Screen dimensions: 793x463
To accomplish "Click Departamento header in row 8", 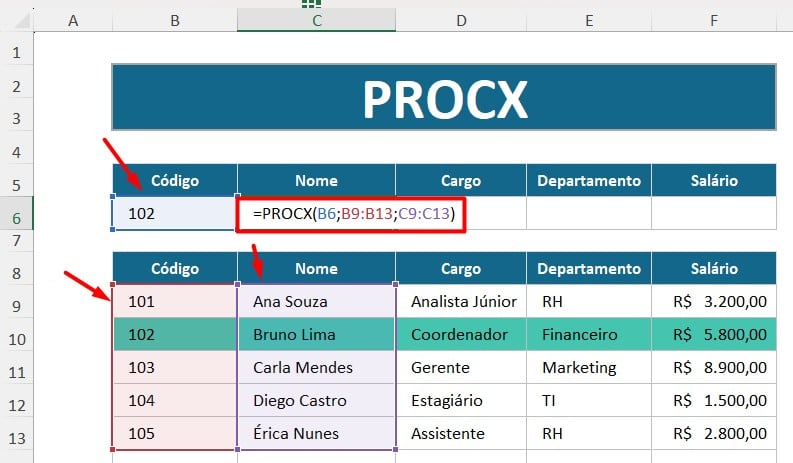I will pos(589,268).
